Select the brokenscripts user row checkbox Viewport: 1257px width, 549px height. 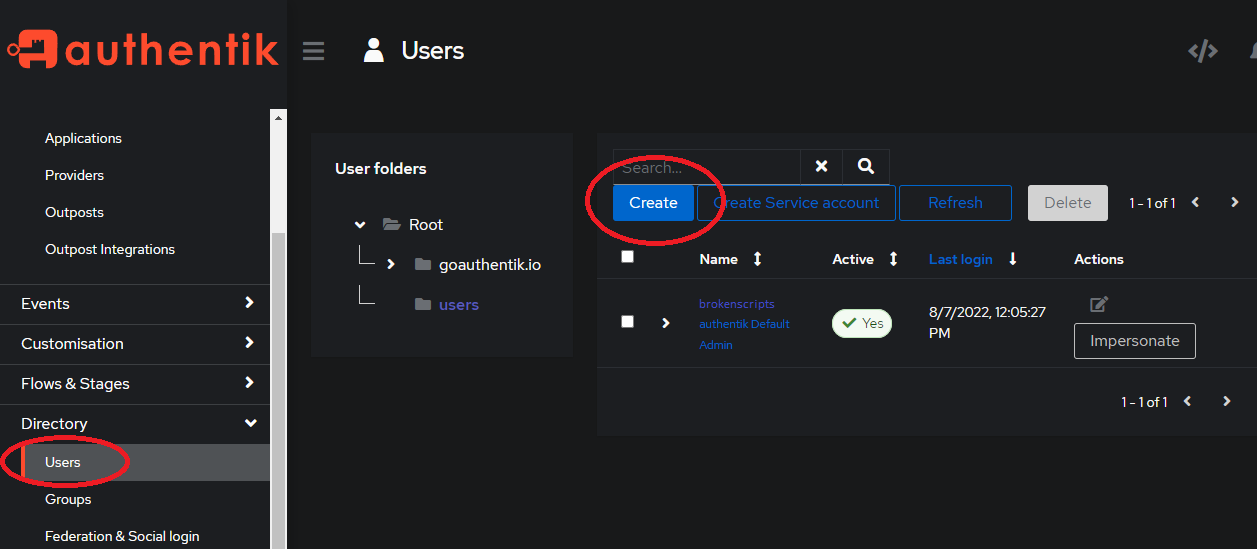pyautogui.click(x=627, y=322)
